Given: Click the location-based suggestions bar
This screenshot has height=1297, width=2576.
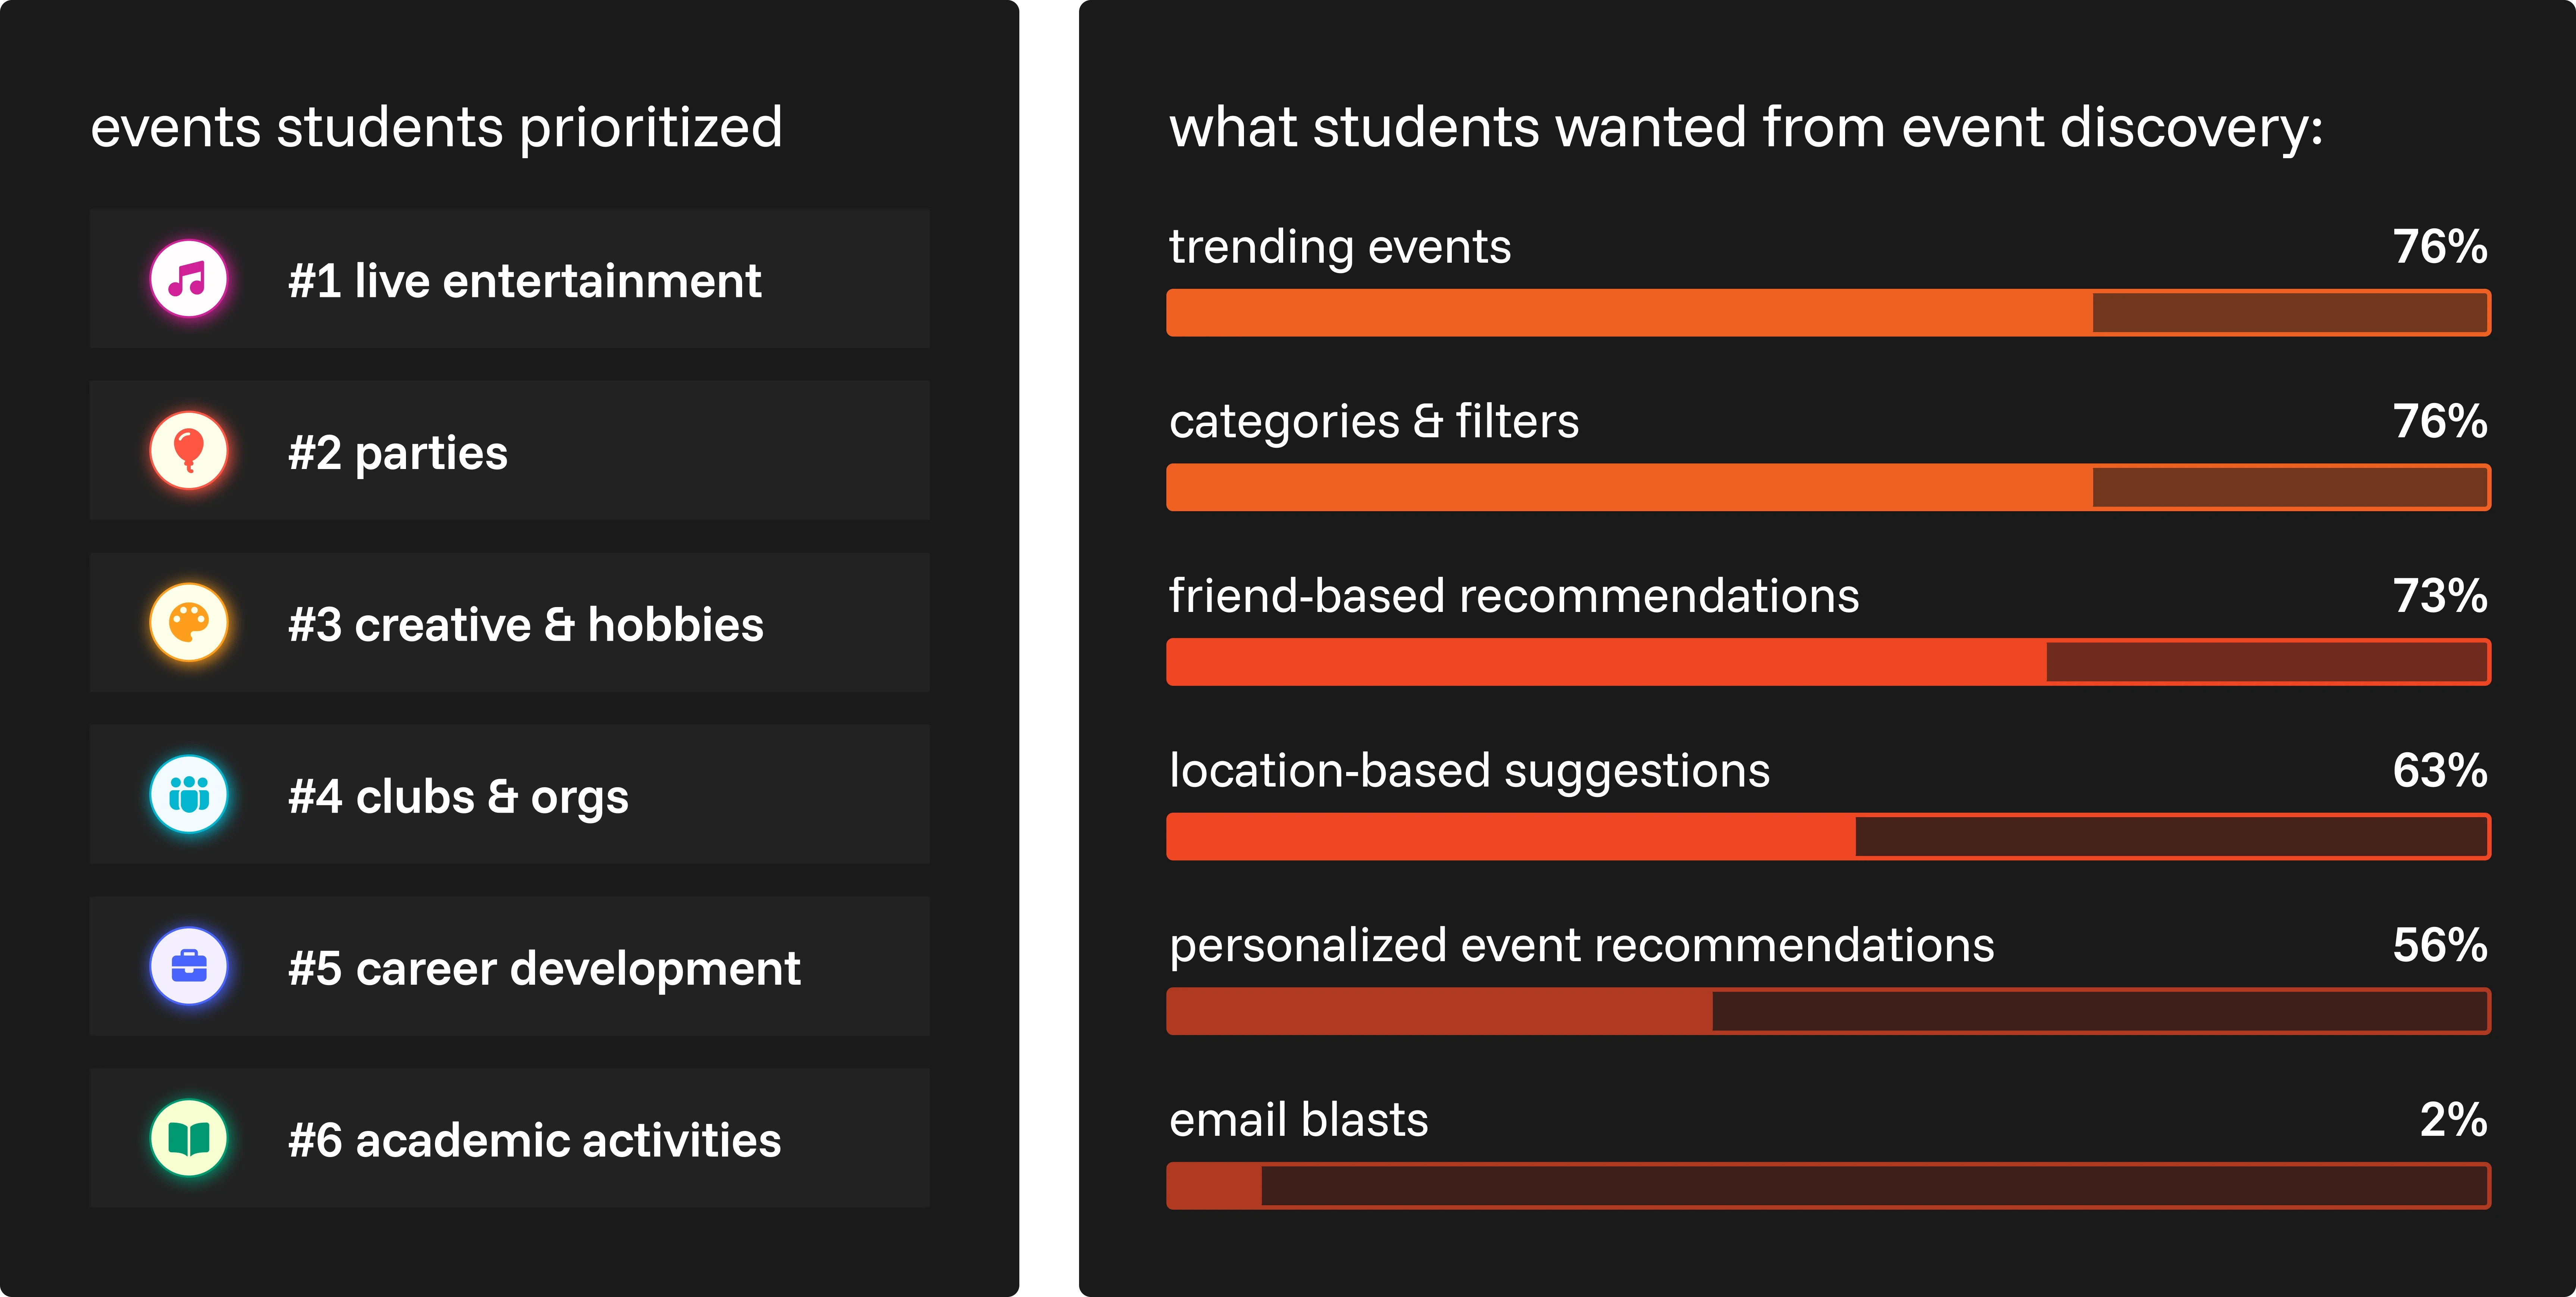Looking at the screenshot, I should (x=1828, y=837).
